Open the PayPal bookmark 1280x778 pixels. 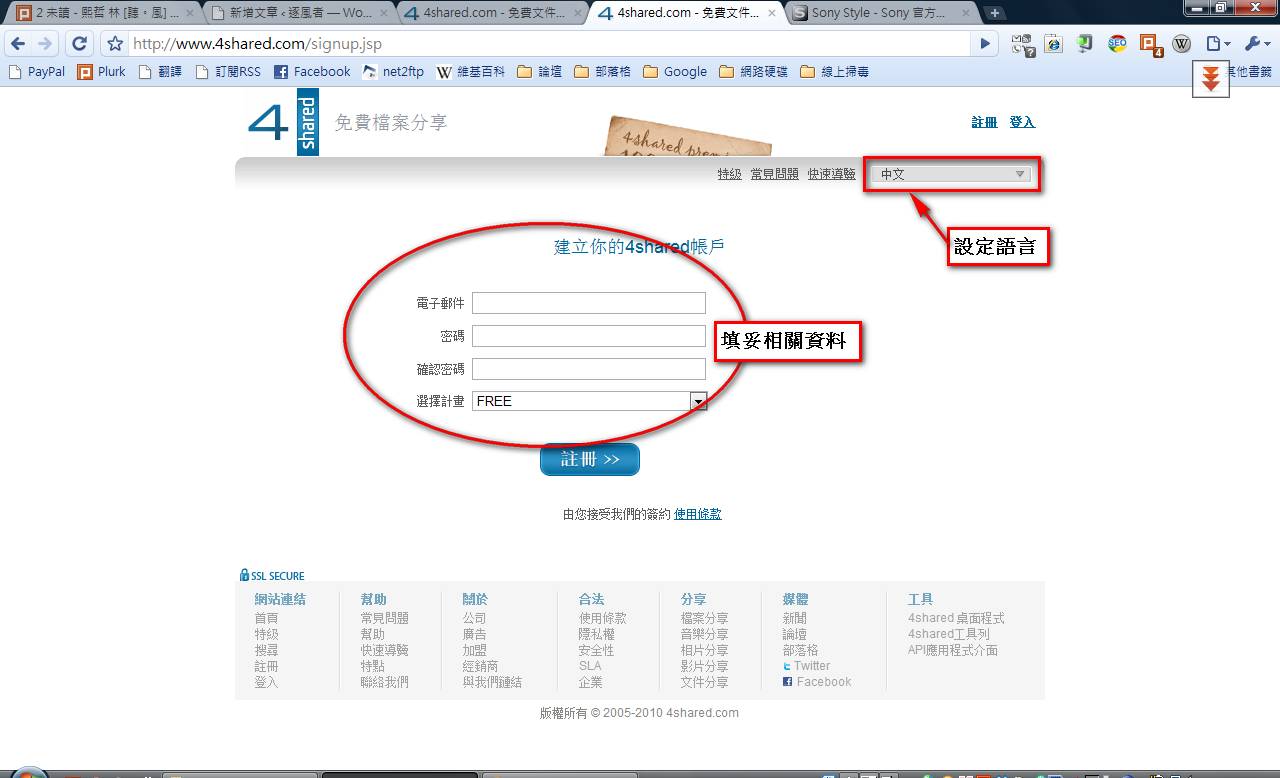(x=37, y=72)
